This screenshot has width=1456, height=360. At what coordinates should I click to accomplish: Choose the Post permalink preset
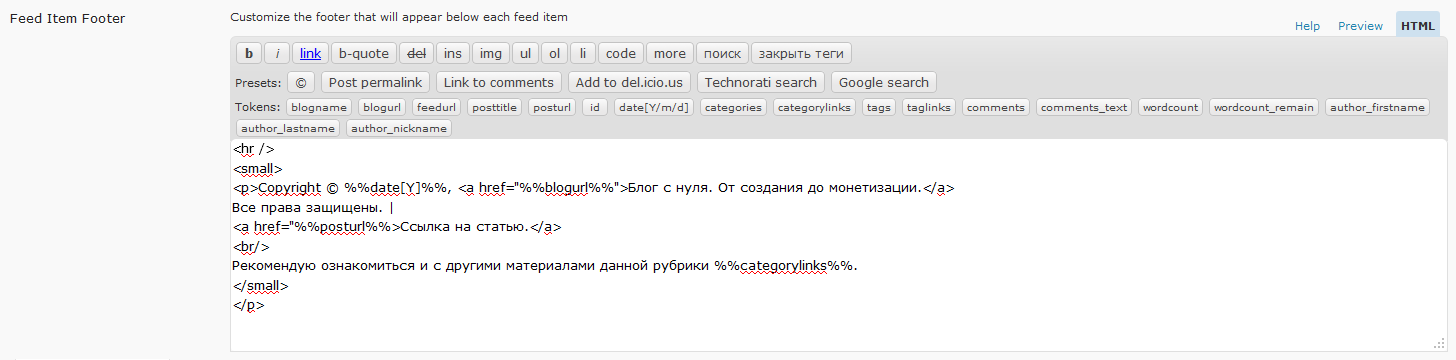coord(376,83)
